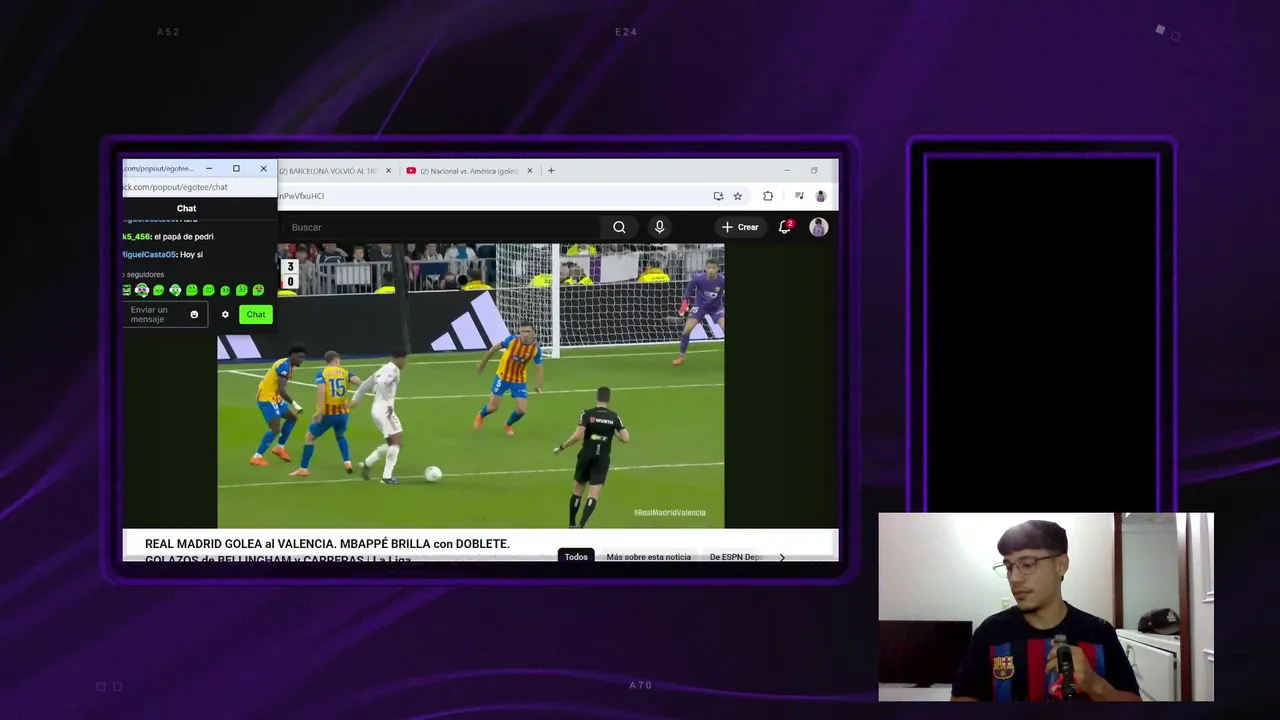The width and height of the screenshot is (1280, 720).
Task: Select the Más sobre esta noticia chip
Action: coord(648,556)
